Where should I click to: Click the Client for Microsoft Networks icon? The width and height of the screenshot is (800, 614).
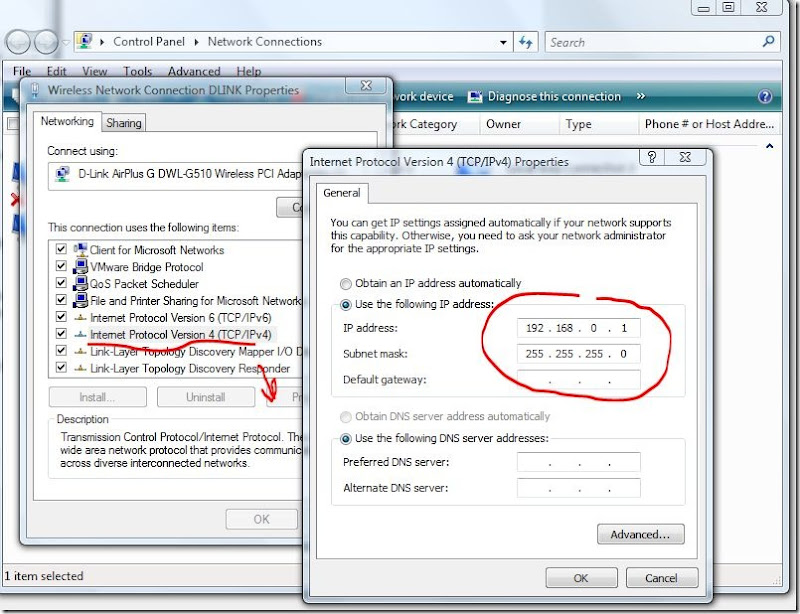[80, 250]
